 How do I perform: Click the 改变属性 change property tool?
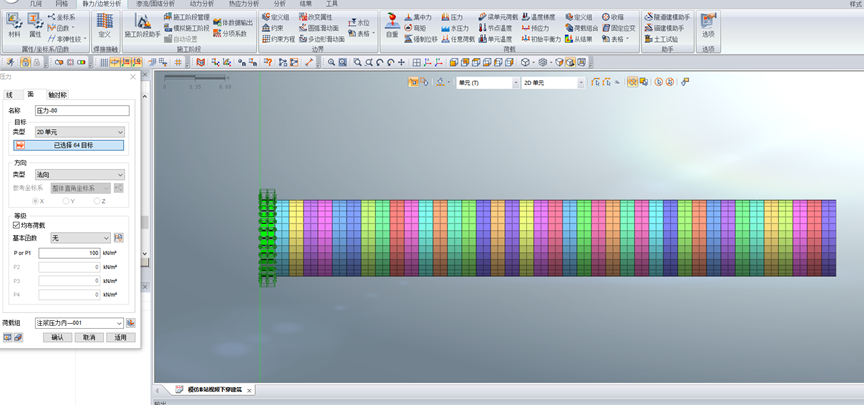coord(316,17)
